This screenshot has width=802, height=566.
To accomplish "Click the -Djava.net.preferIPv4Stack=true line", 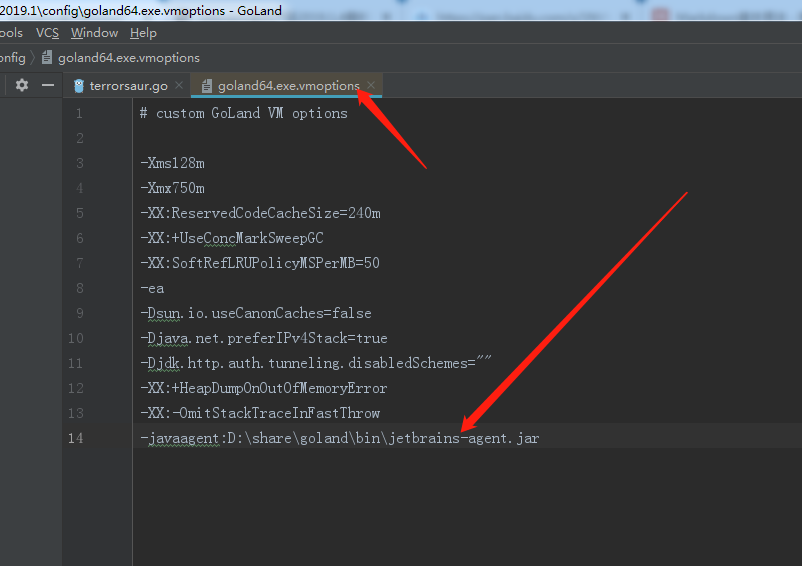I will tap(264, 338).
